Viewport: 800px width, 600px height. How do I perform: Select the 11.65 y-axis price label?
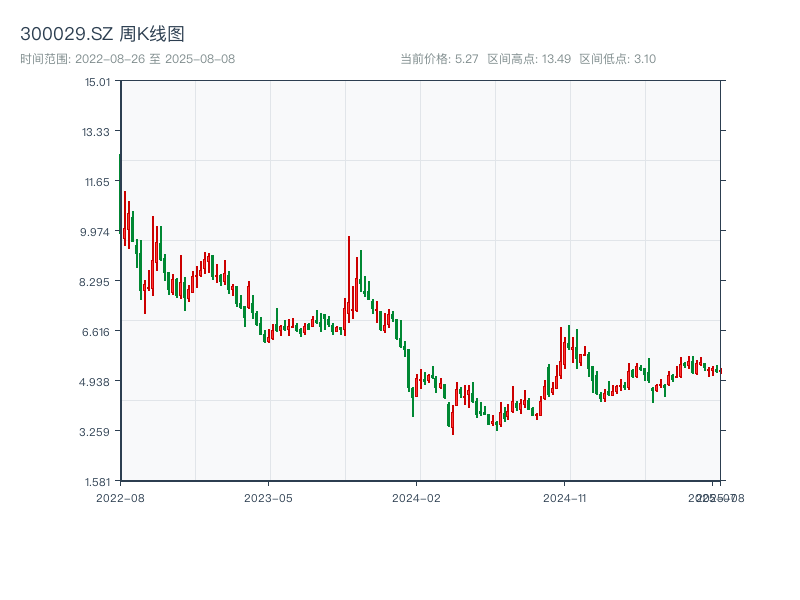click(98, 182)
